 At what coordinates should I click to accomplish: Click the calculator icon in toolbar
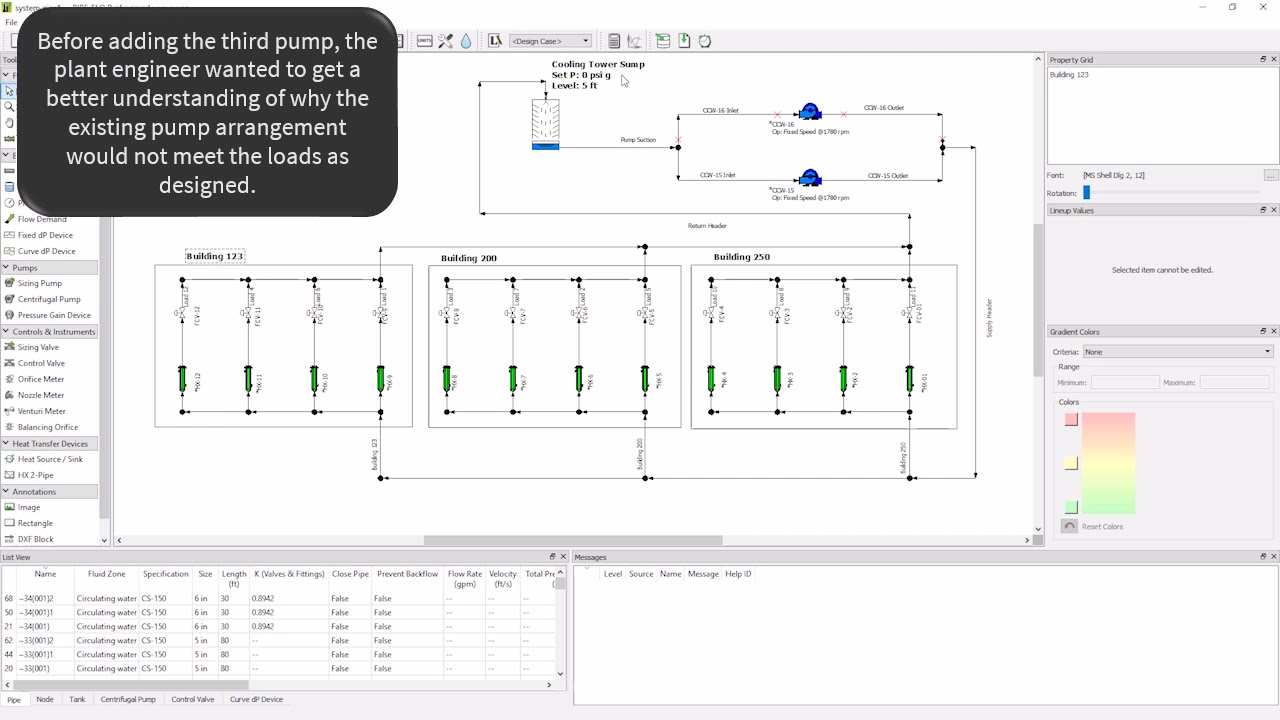614,41
